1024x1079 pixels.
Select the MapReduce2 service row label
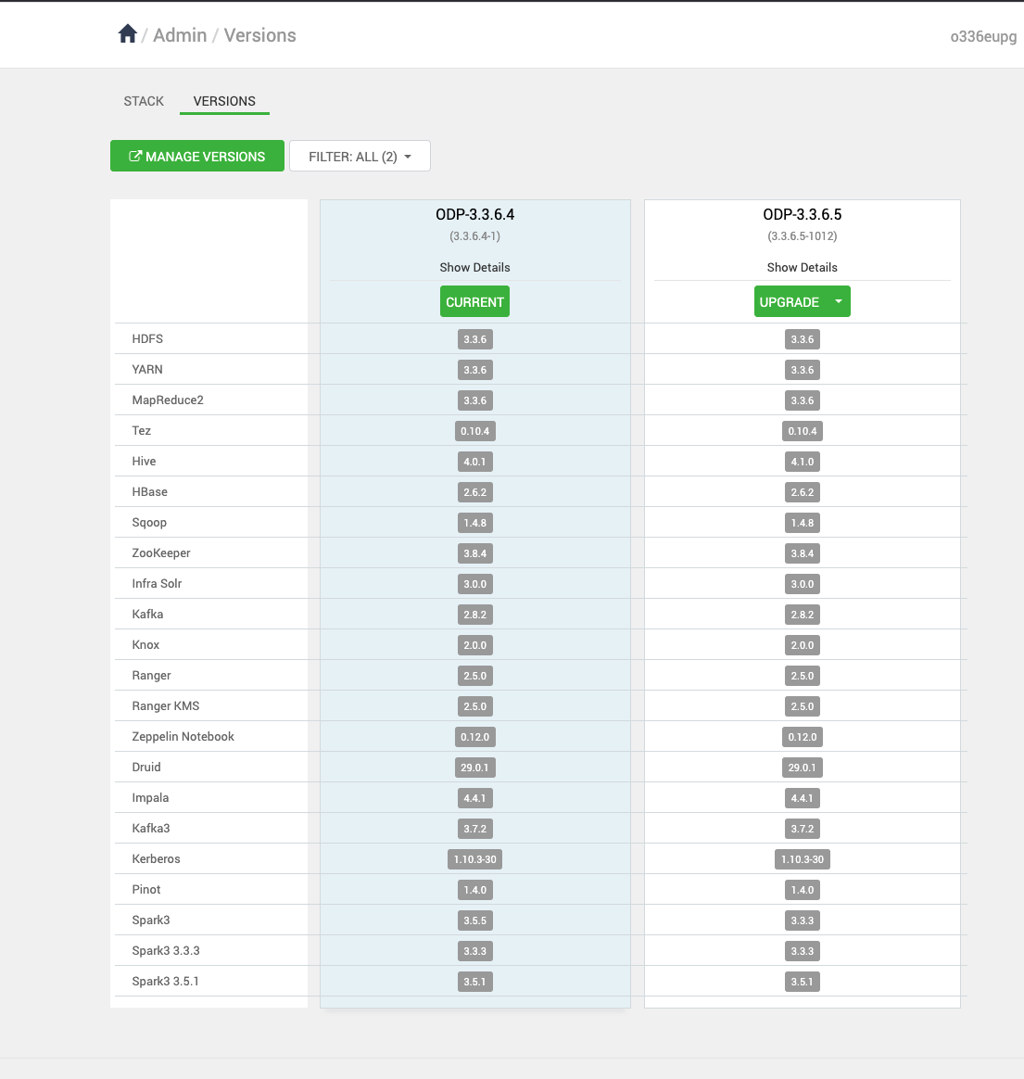(168, 400)
